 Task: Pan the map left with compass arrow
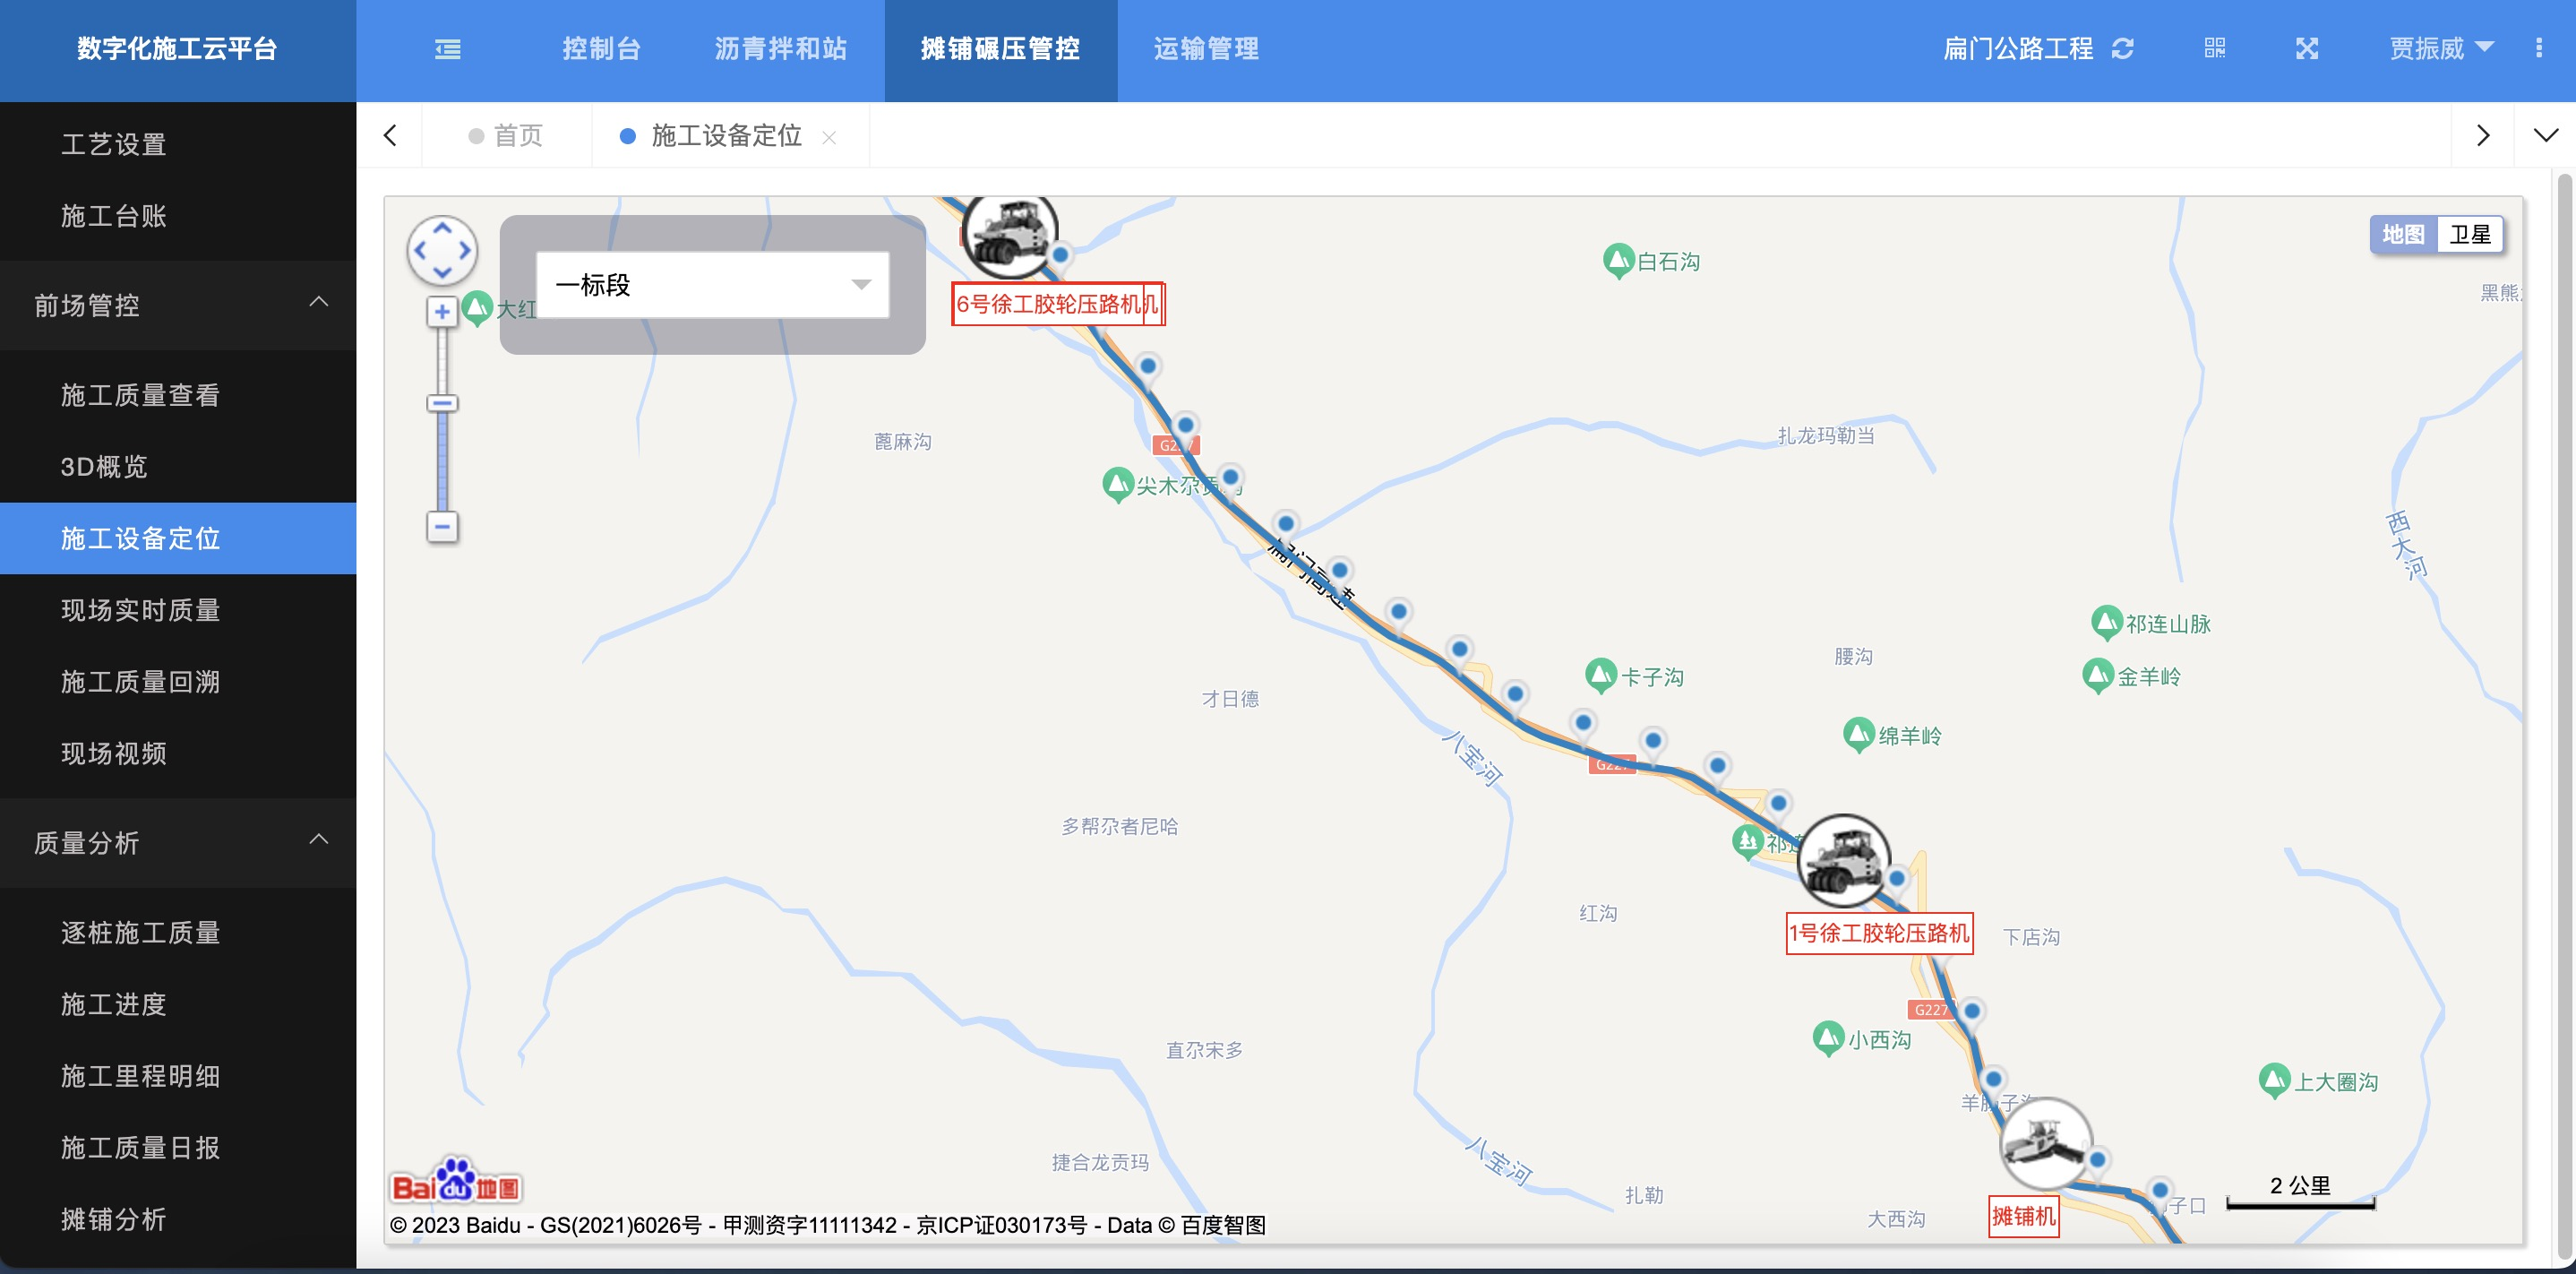pyautogui.click(x=421, y=250)
